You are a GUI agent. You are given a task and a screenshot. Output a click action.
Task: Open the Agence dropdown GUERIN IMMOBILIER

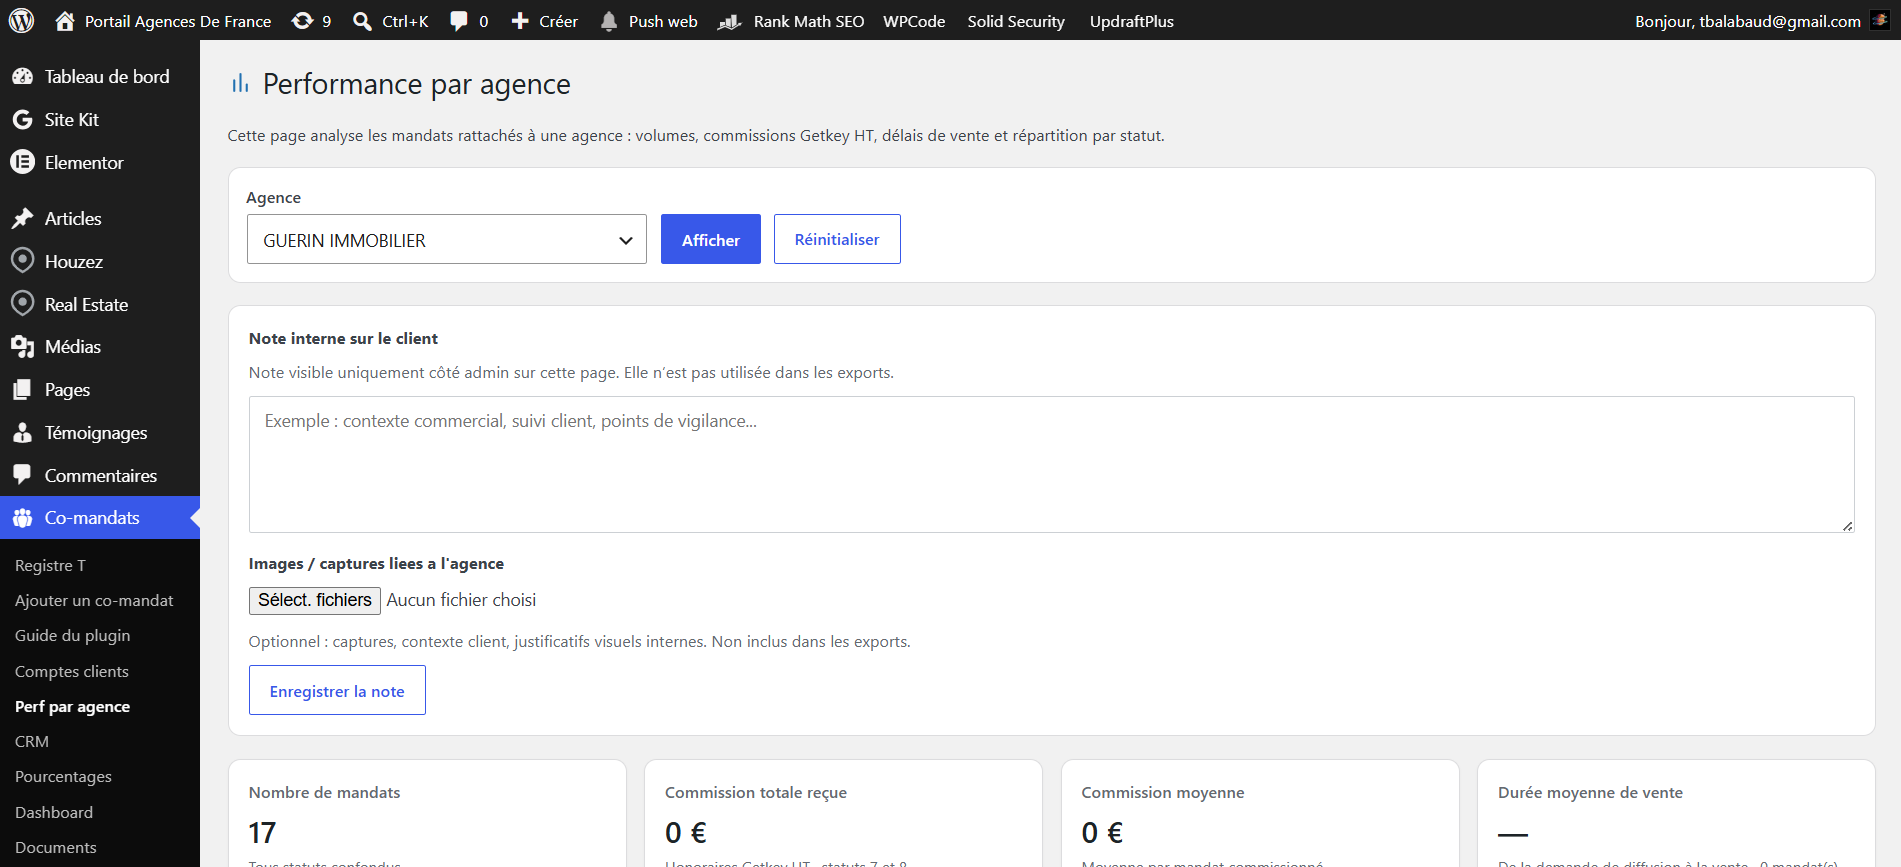447,240
